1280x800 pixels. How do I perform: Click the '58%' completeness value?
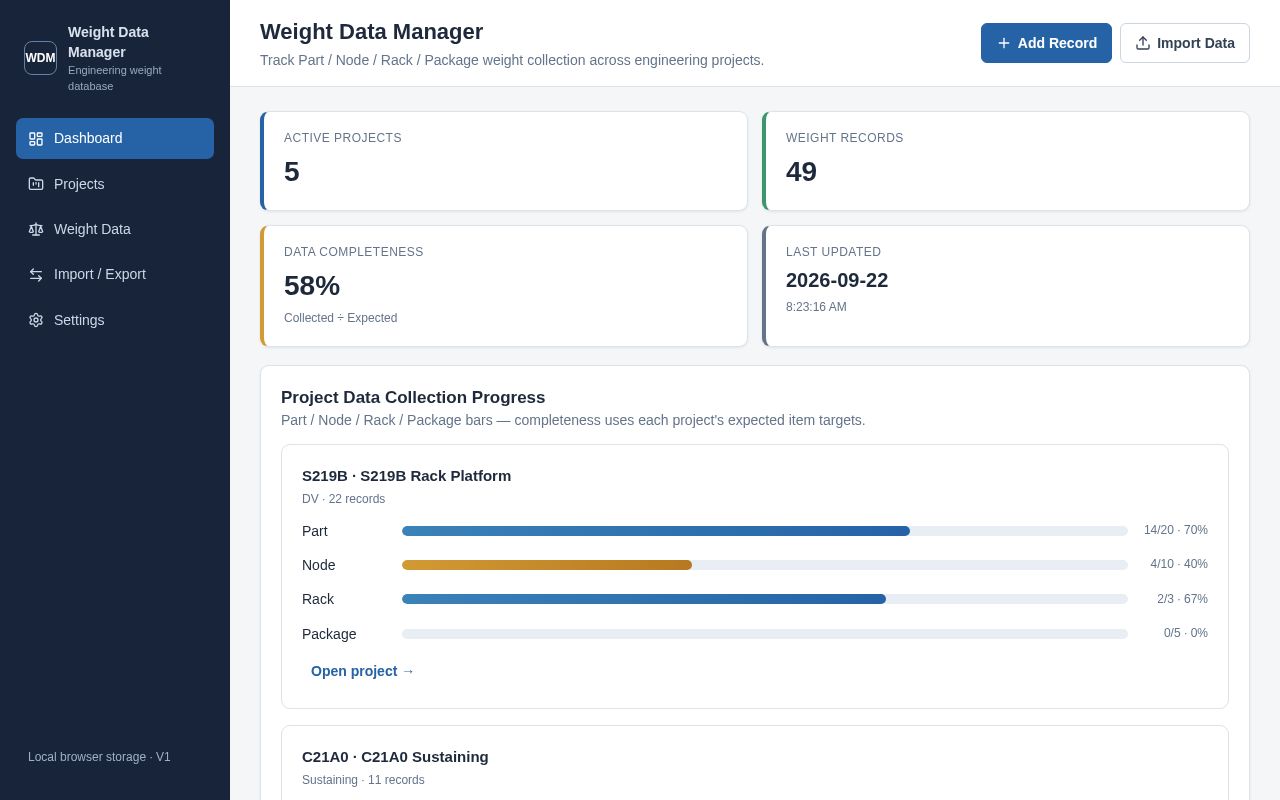pos(312,286)
